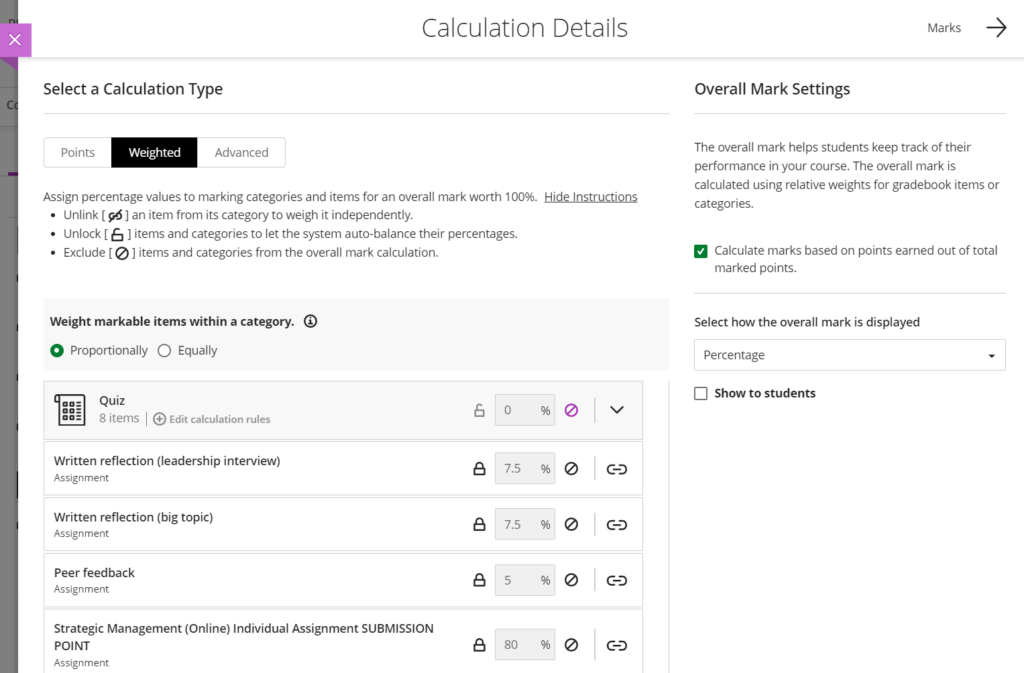Expand the Quiz category chevron
Image resolution: width=1024 pixels, height=673 pixels.
point(617,410)
